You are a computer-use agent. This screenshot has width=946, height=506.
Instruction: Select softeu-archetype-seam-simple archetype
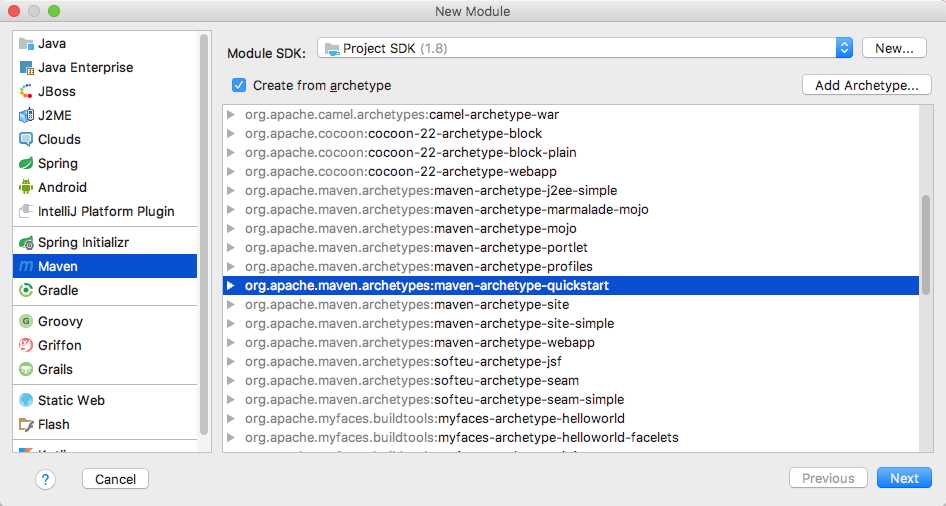point(570,399)
